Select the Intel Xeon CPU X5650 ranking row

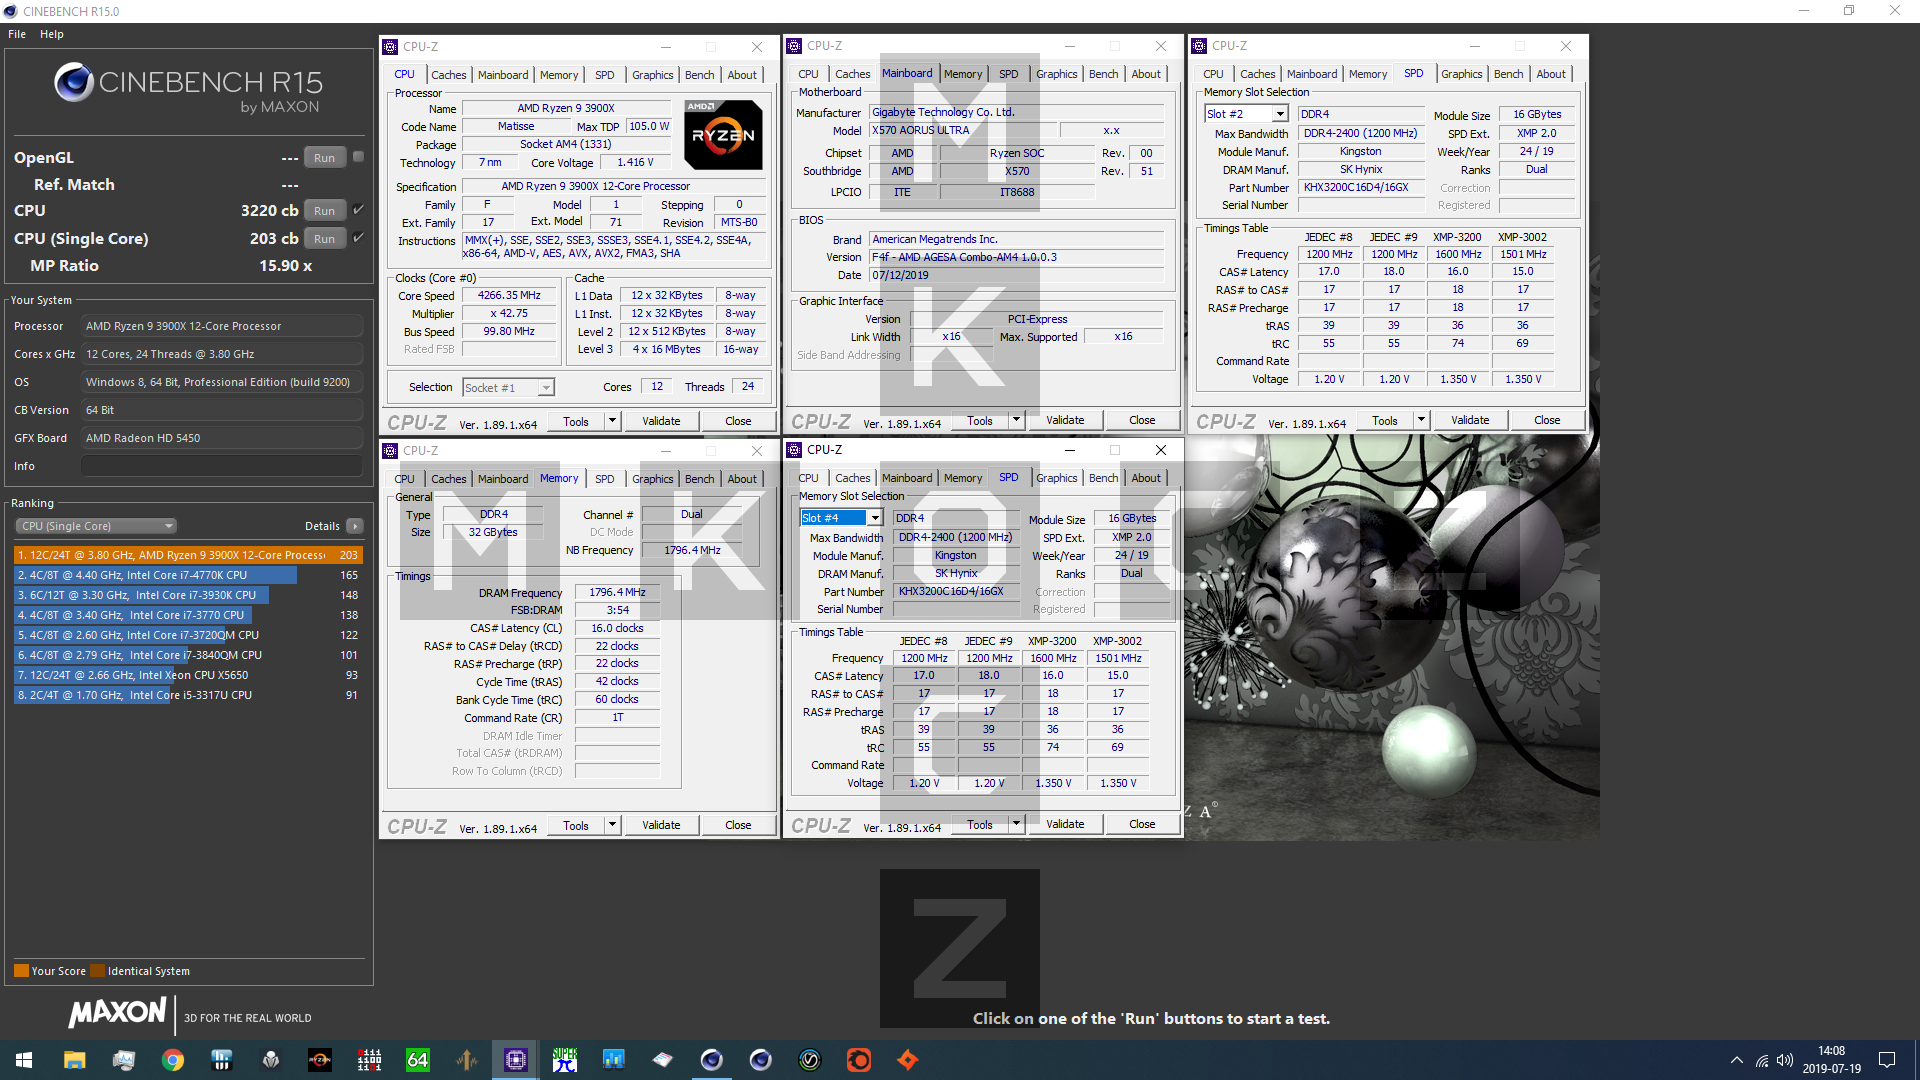tap(188, 675)
